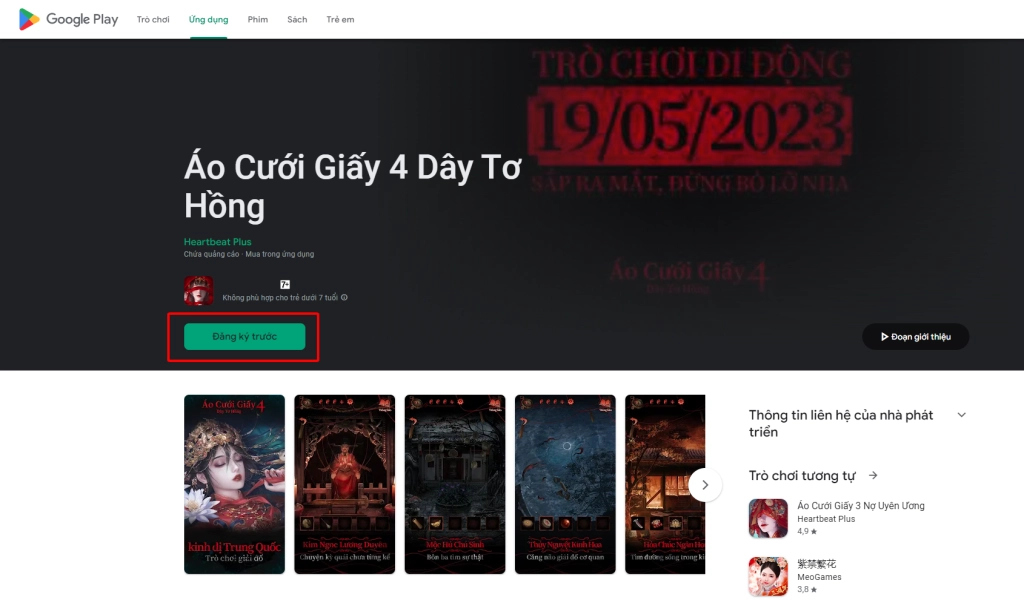
Task: Select the Ứng dụng tab
Action: pos(208,20)
